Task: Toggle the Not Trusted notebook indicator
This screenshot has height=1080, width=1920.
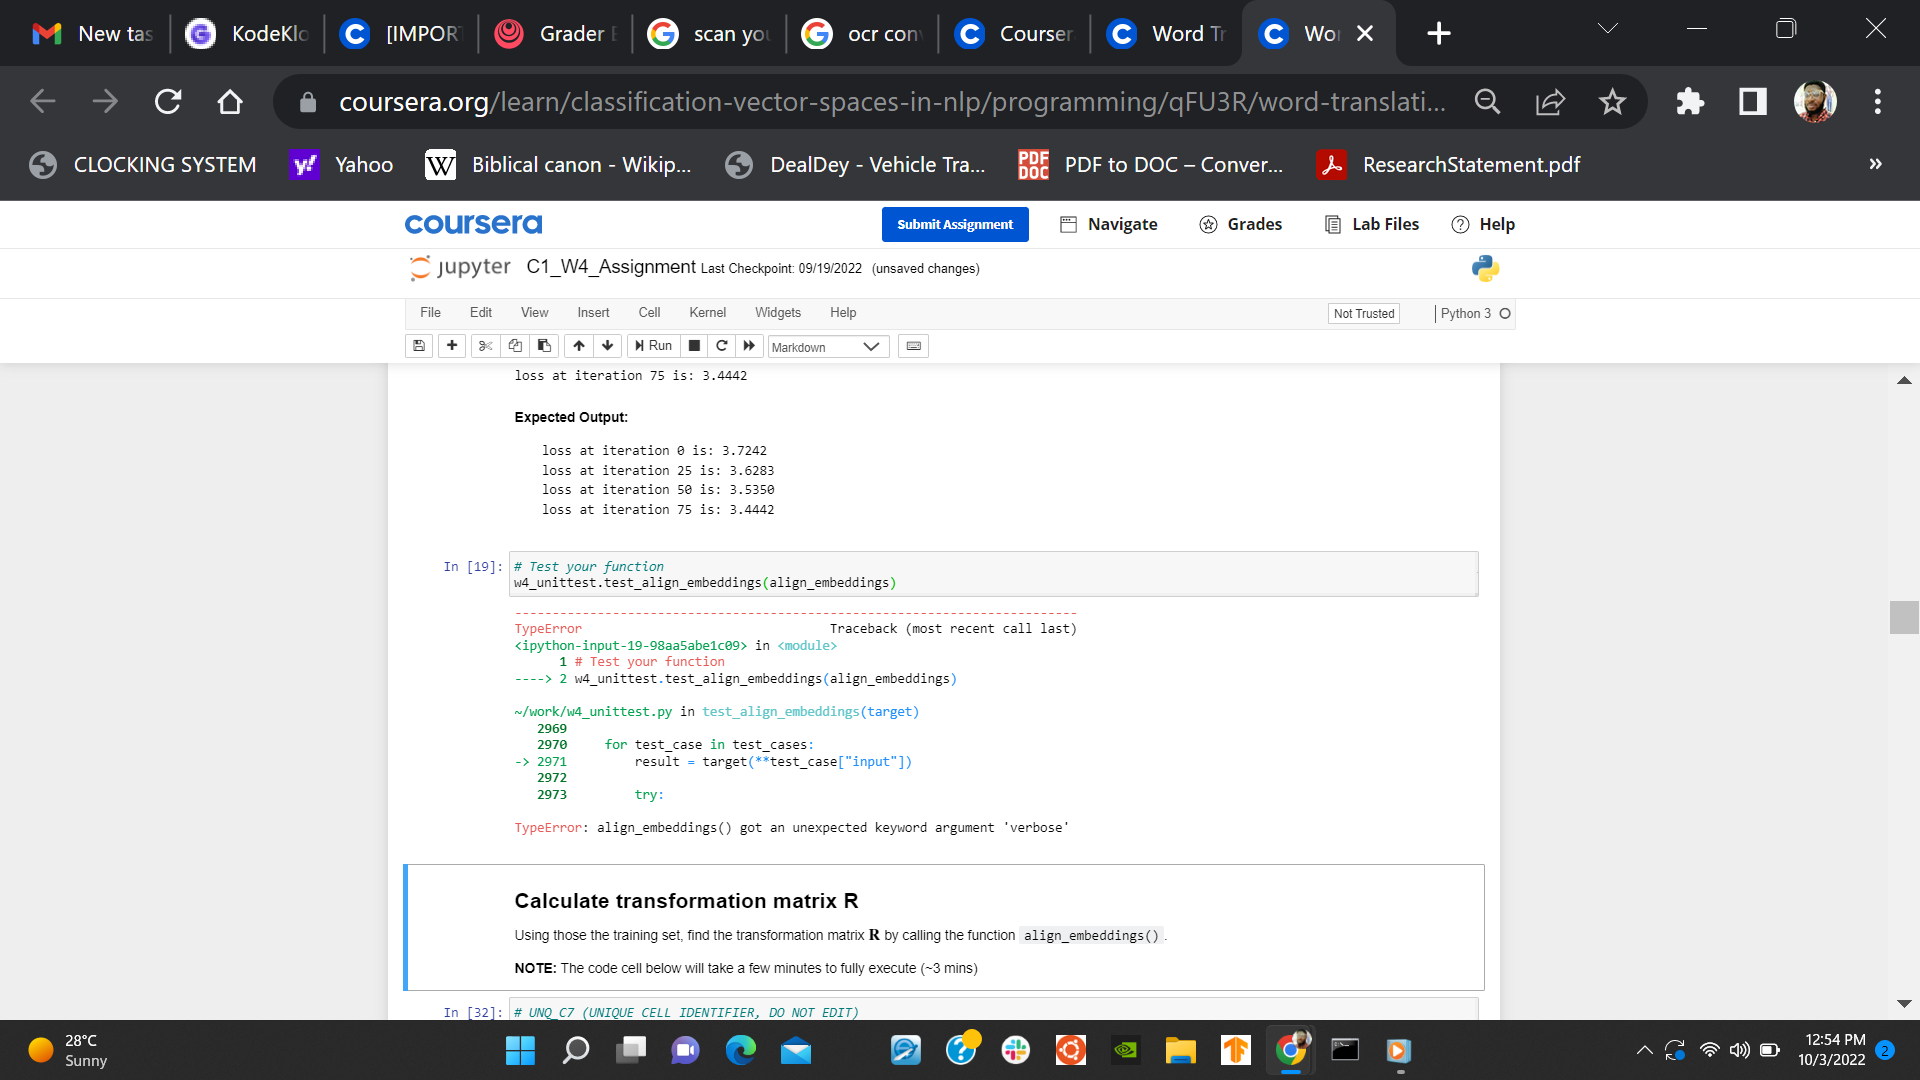Action: (x=1363, y=314)
